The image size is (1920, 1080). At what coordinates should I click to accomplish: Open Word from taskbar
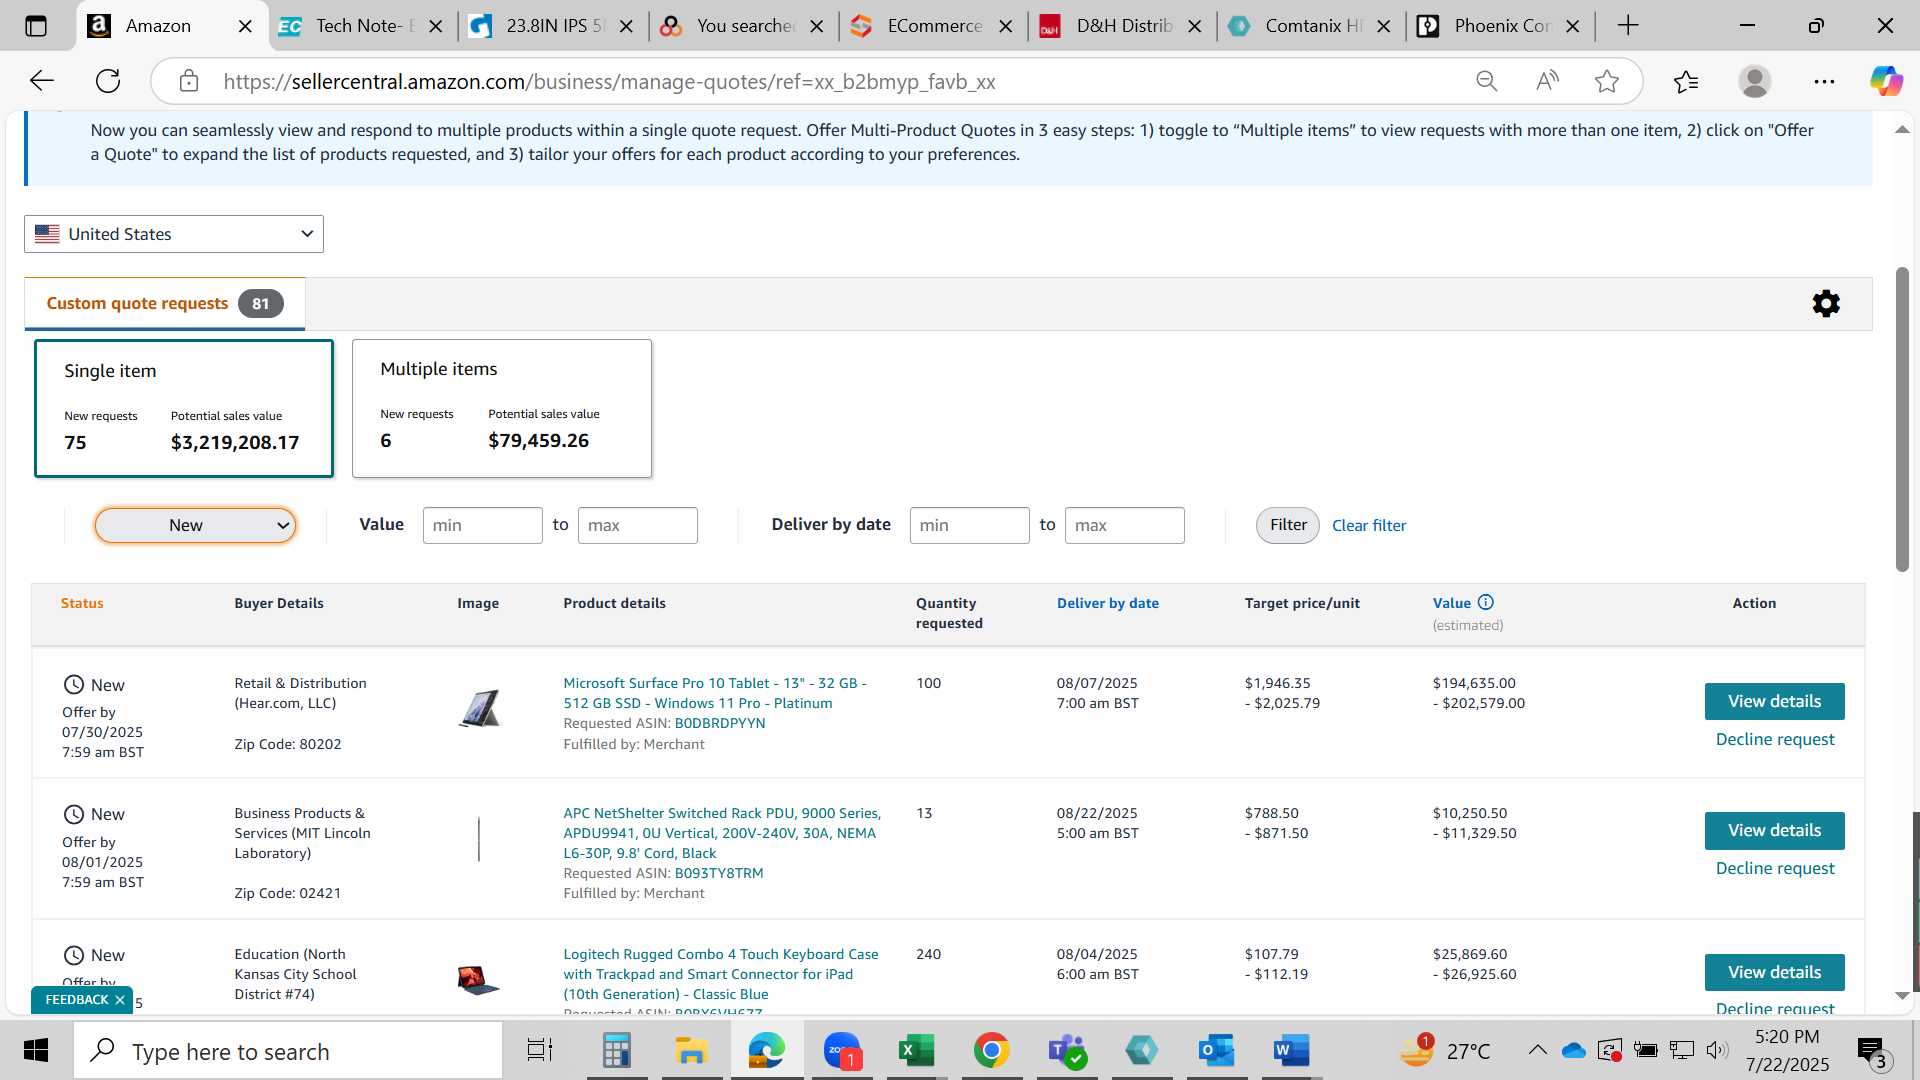coord(1291,1051)
